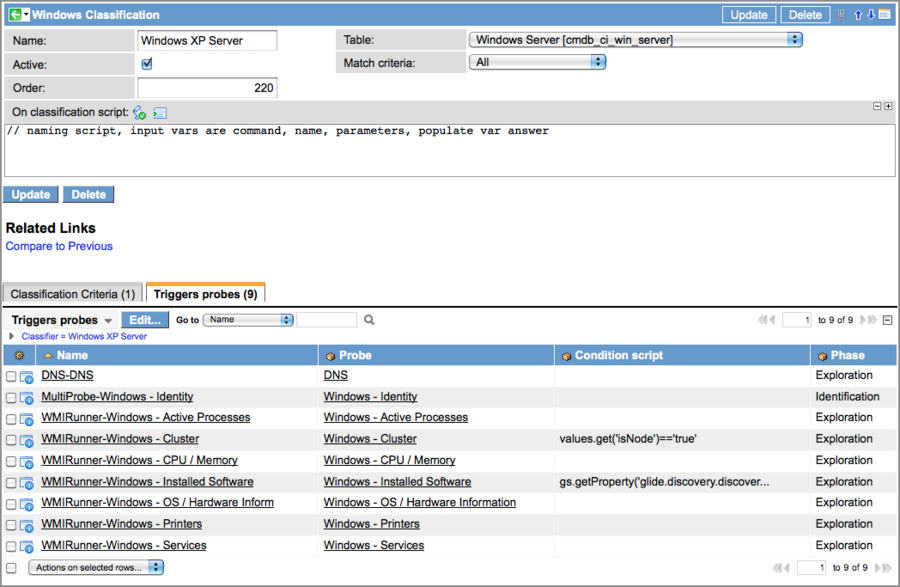The image size is (900, 587).
Task: Open preview icon for WMIRunner-Windows - Cluster
Action: pos(26,441)
